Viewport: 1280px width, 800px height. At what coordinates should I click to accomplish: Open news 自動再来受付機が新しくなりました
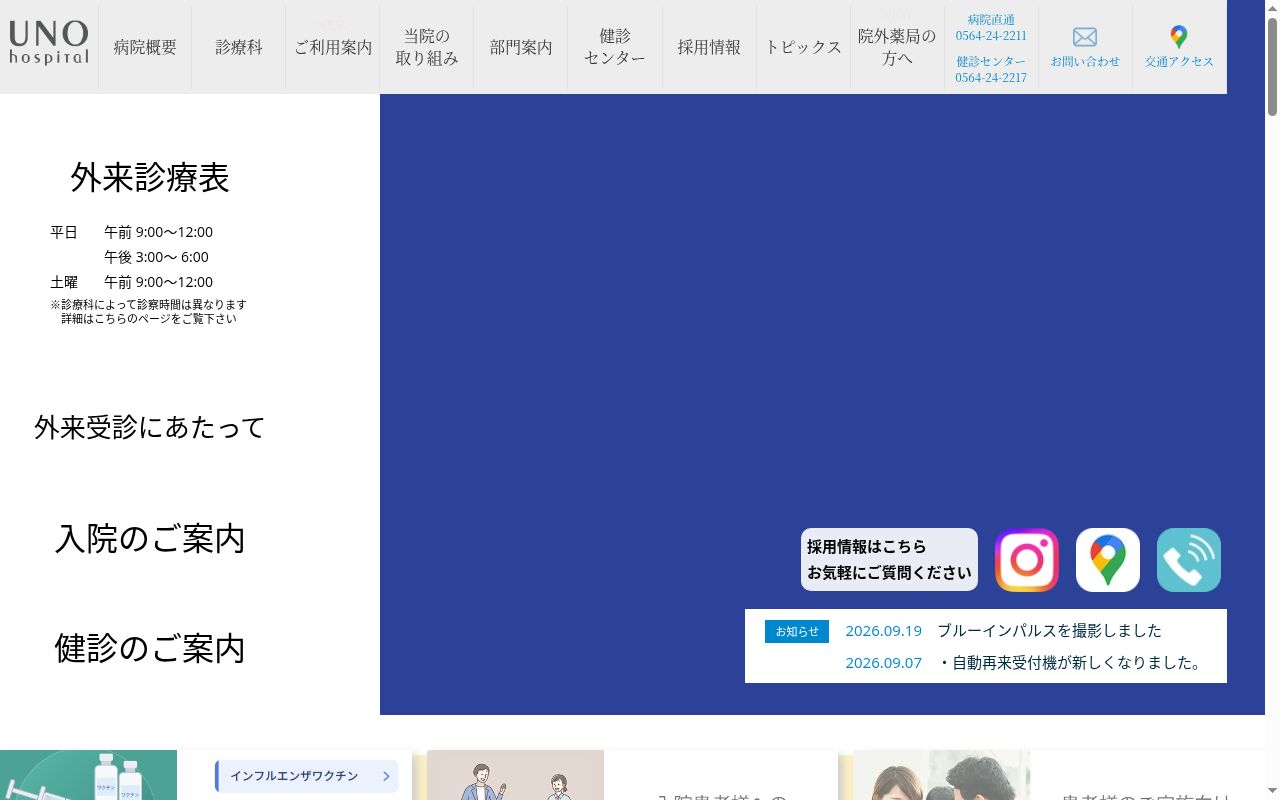(1072, 662)
